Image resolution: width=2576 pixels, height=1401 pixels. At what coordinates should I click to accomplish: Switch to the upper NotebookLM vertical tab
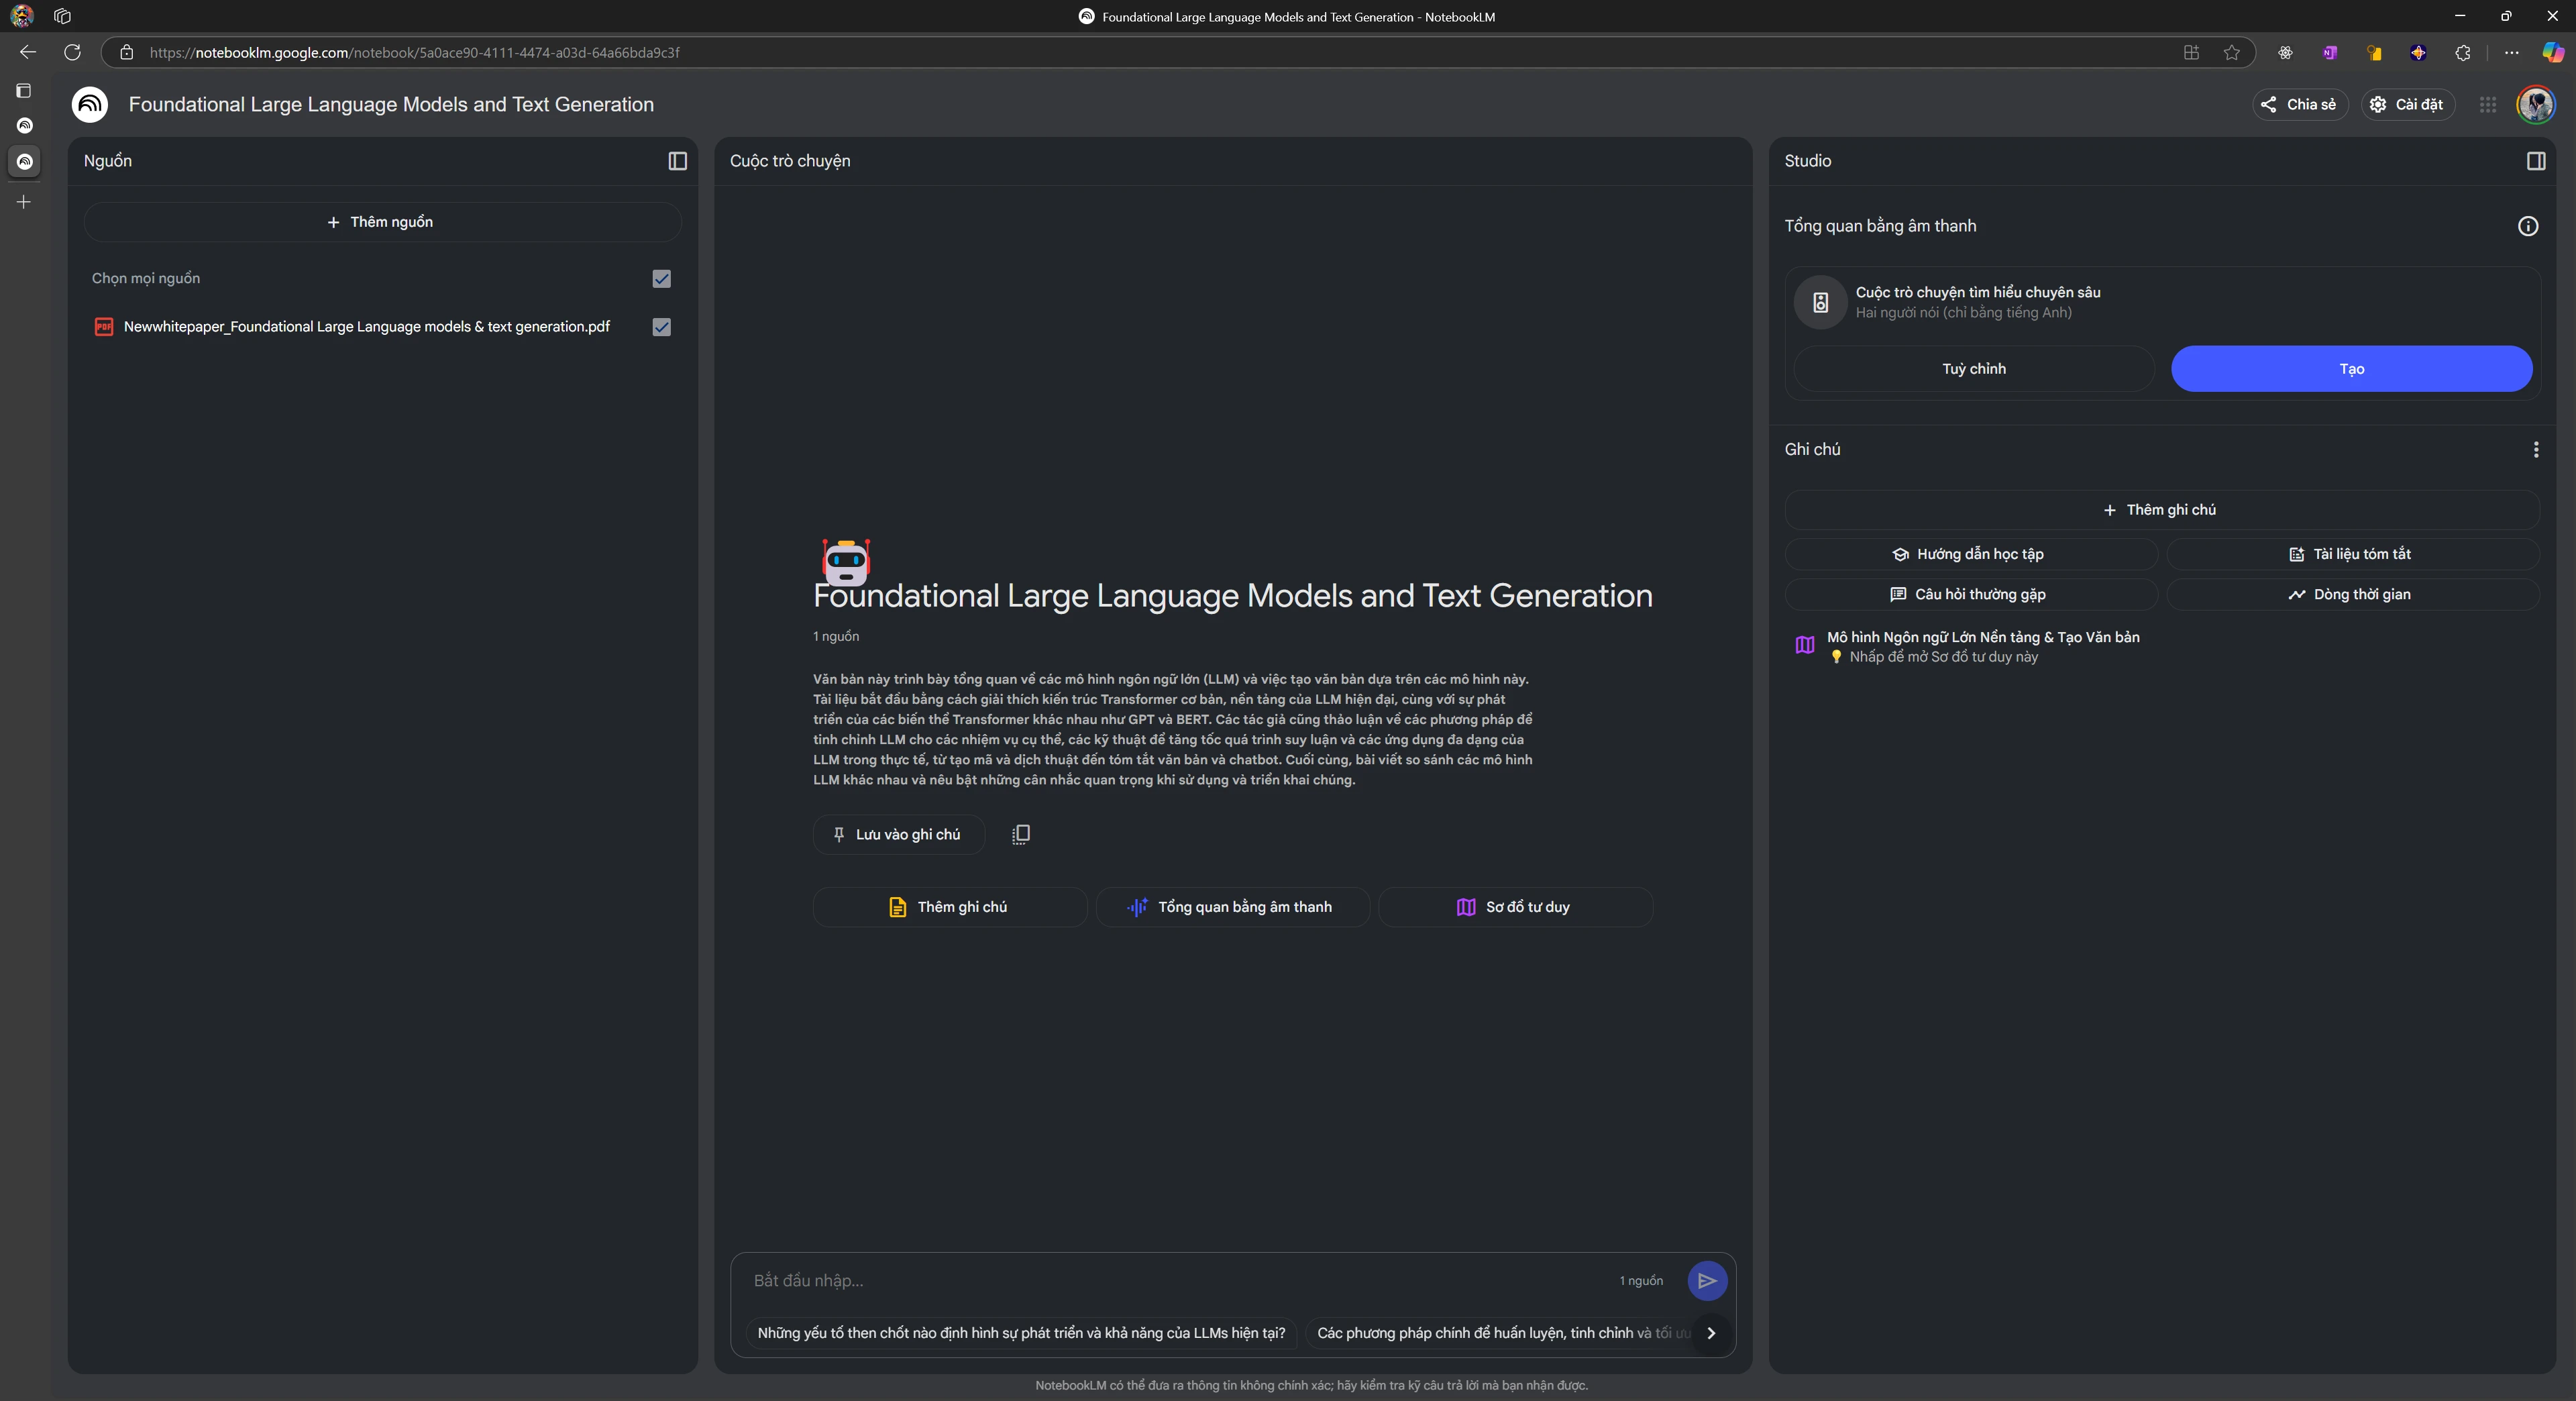[x=25, y=126]
